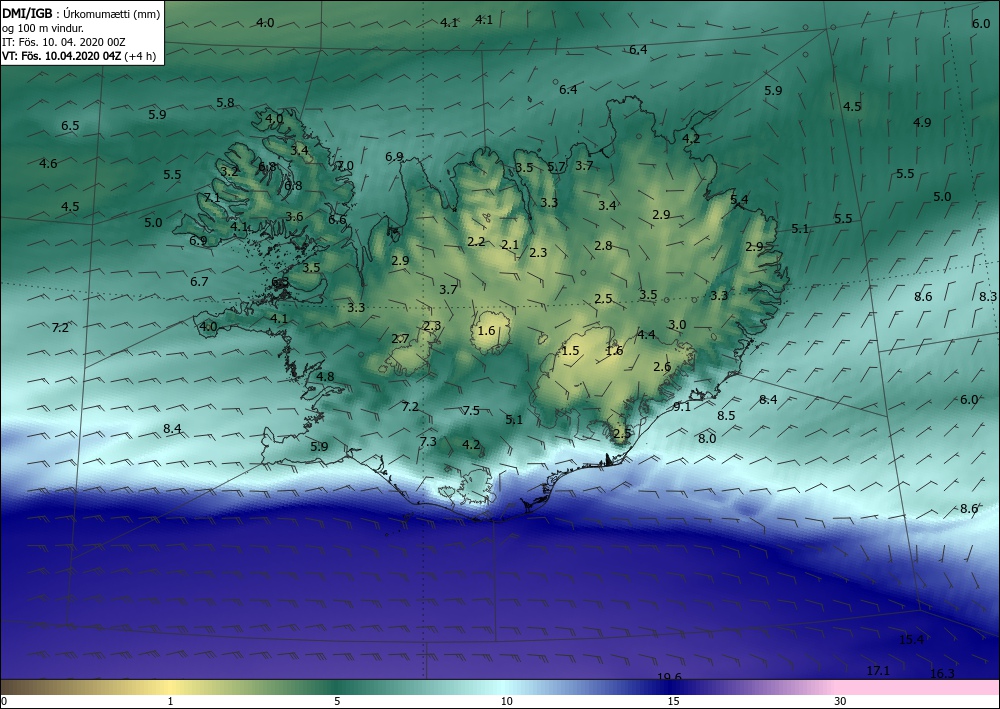Click the map value 4.6
This screenshot has height=709, width=1000.
(x=48, y=164)
